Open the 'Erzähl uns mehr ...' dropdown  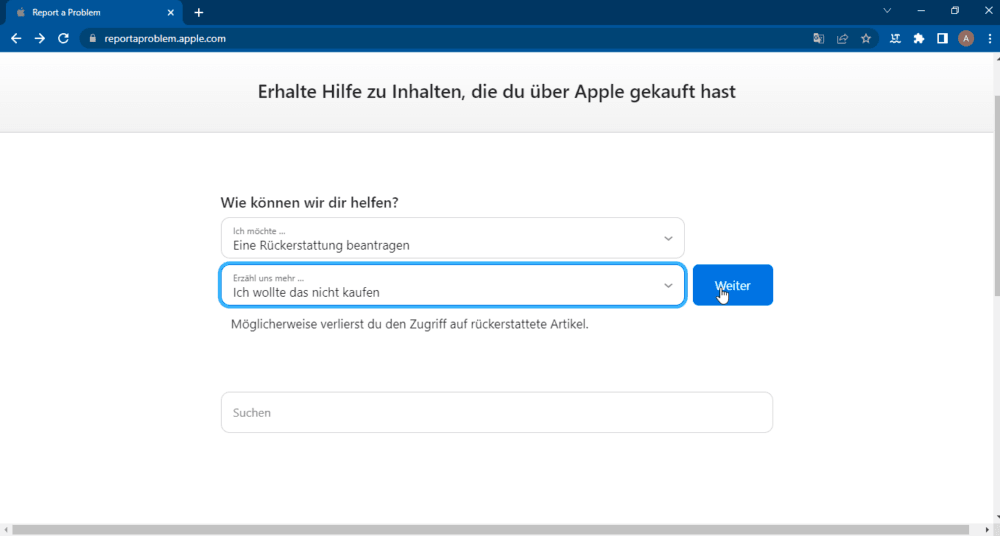[453, 285]
